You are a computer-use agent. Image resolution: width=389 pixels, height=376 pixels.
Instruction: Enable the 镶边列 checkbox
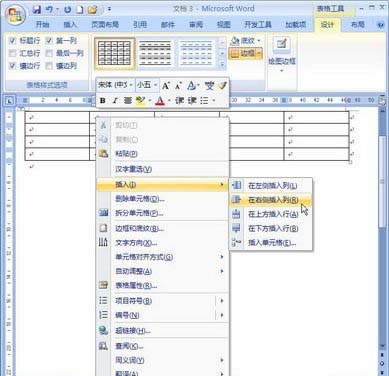(49, 66)
